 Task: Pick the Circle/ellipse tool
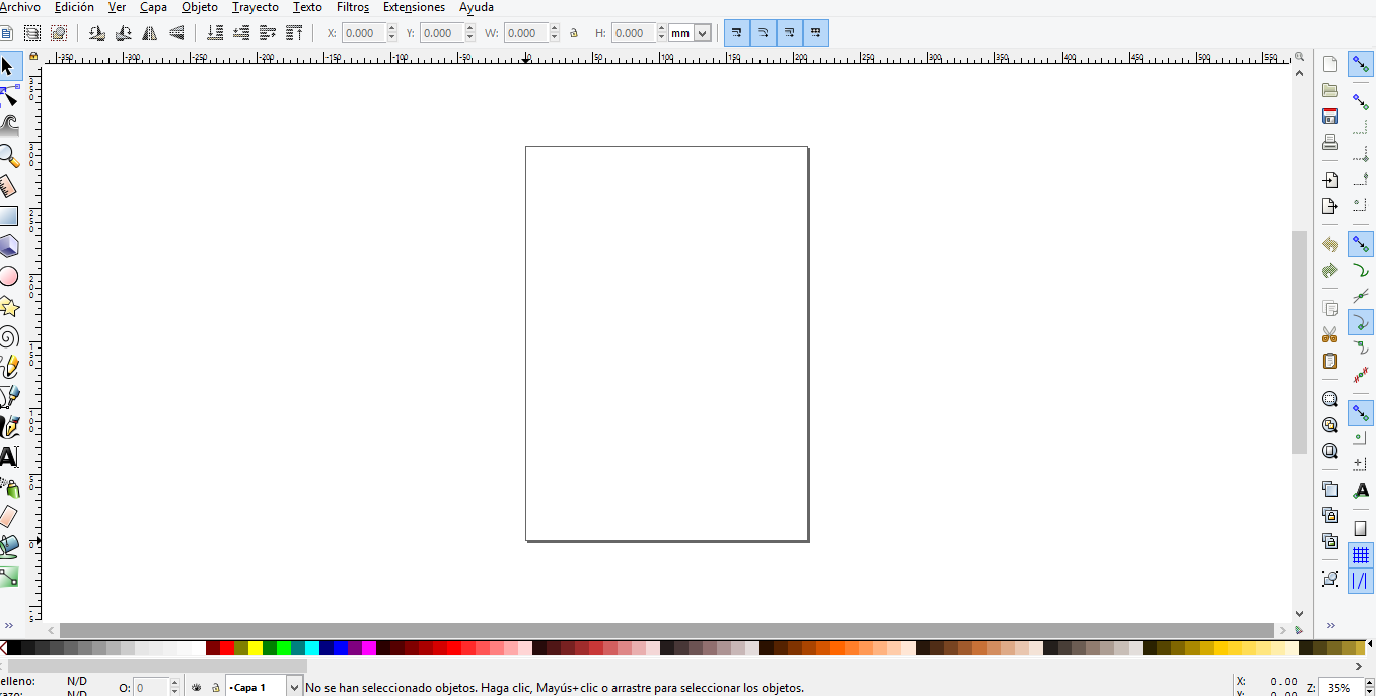tap(9, 276)
